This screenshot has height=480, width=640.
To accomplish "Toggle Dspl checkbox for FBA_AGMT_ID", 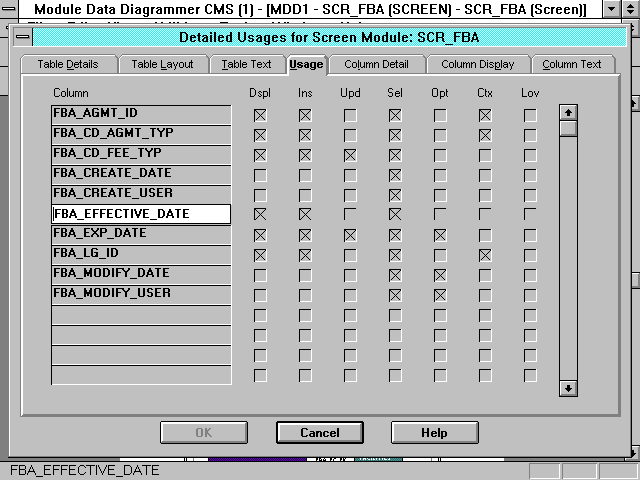I will 260,115.
